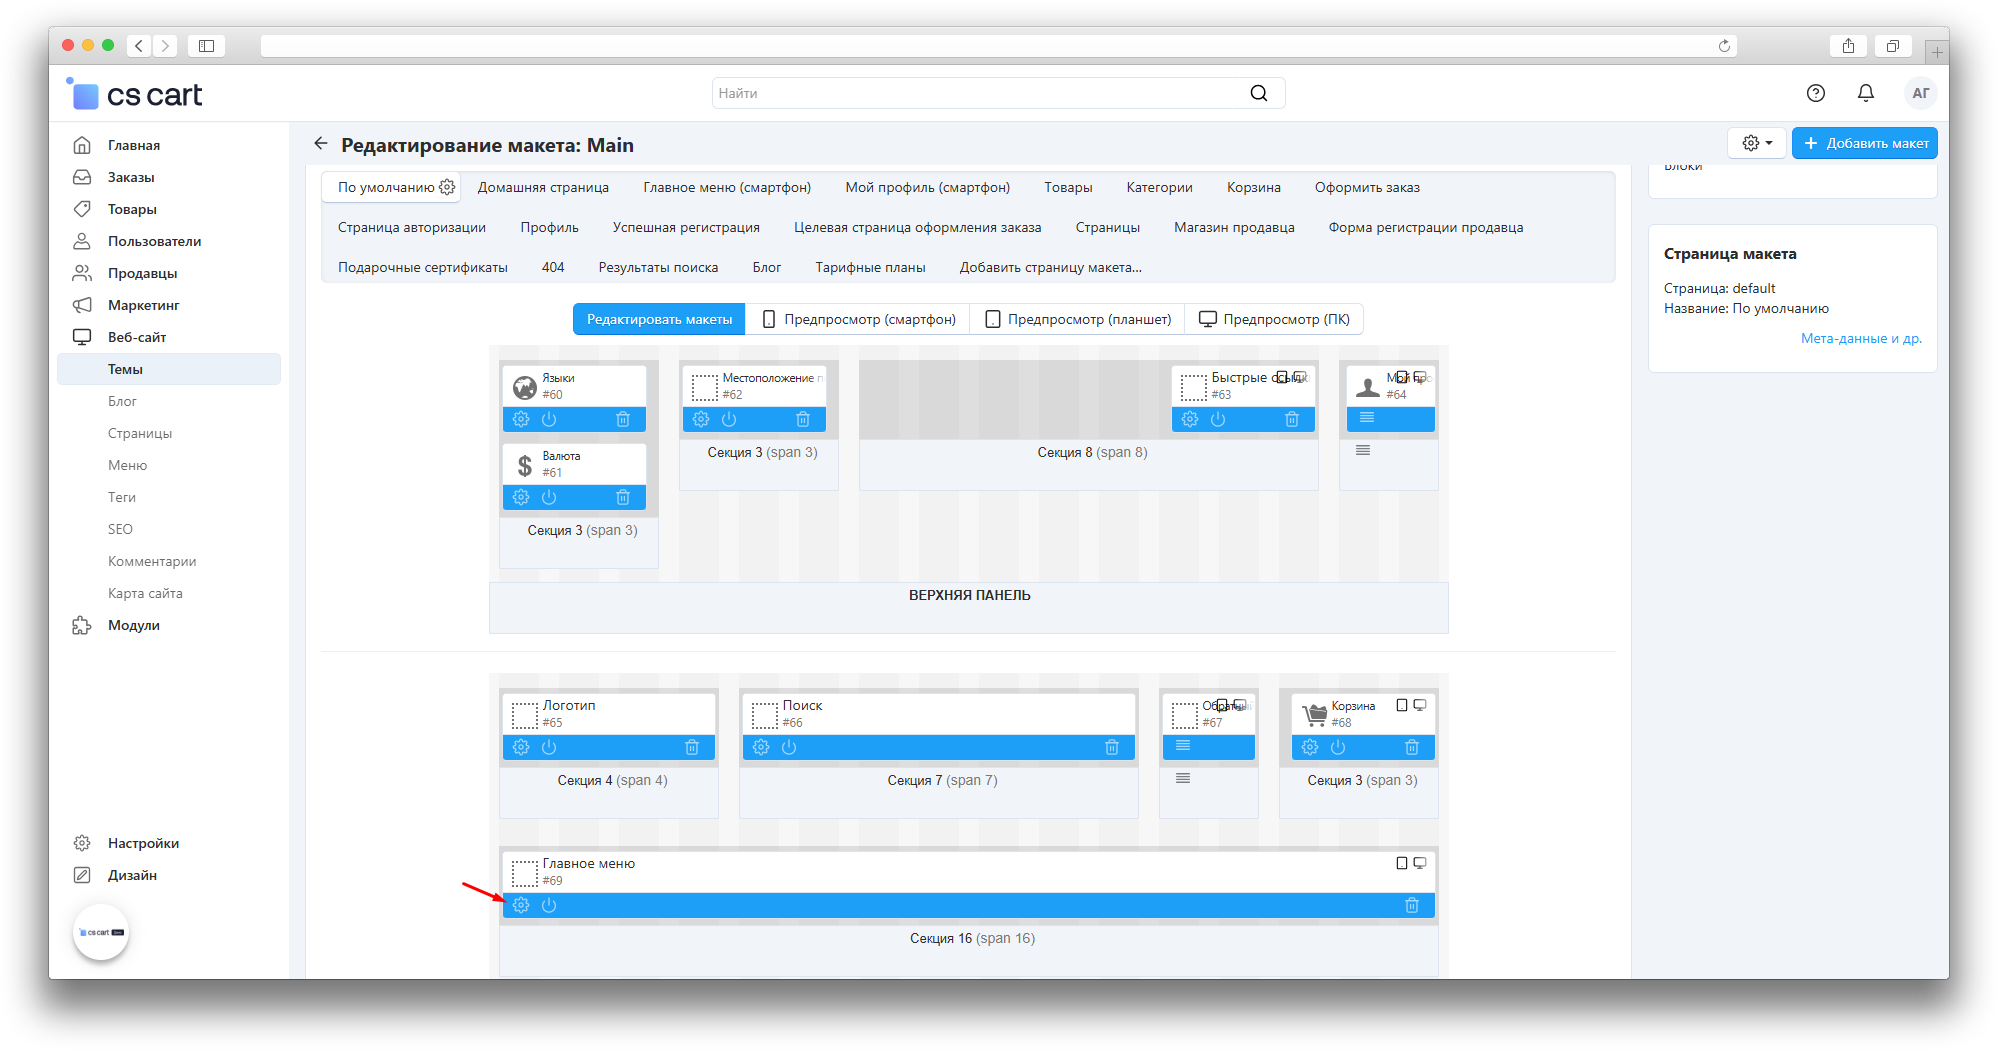Select Предпросмотр (смартфон) preview tab
Screen dimensions: 1998x1050
point(859,319)
